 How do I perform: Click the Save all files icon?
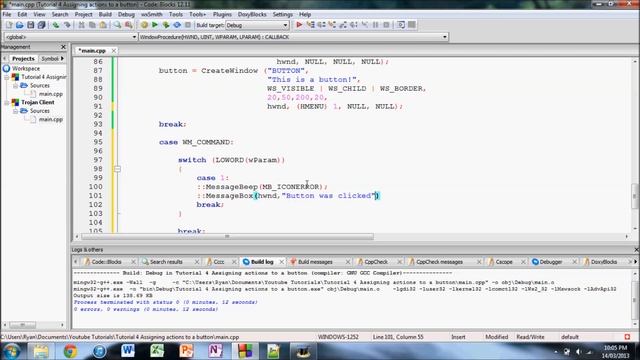point(42,25)
